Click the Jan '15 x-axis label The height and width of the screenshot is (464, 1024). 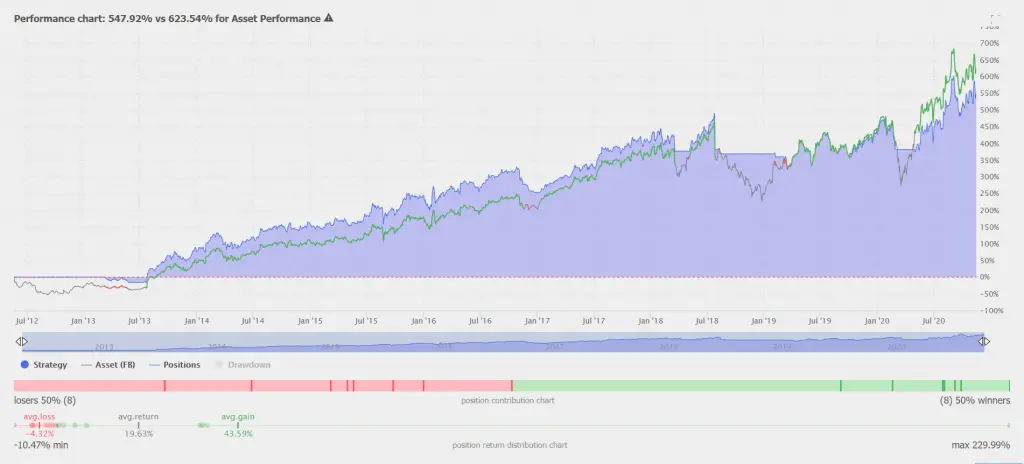click(310, 321)
